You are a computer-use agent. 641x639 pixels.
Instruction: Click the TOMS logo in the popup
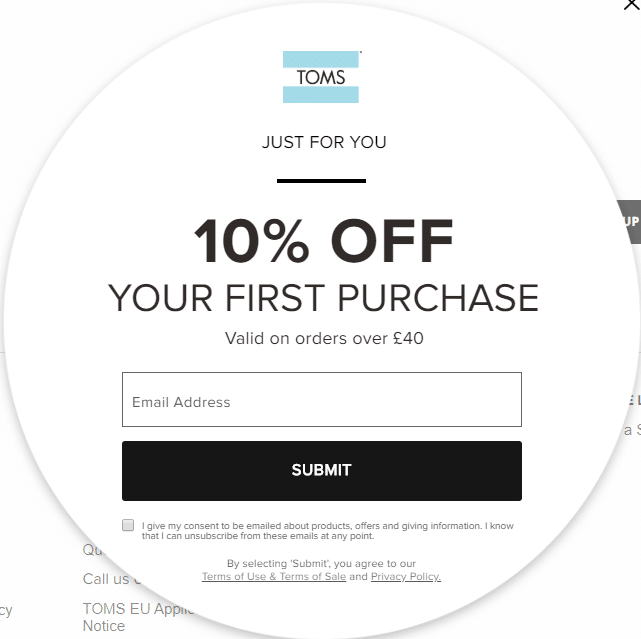tap(321, 77)
